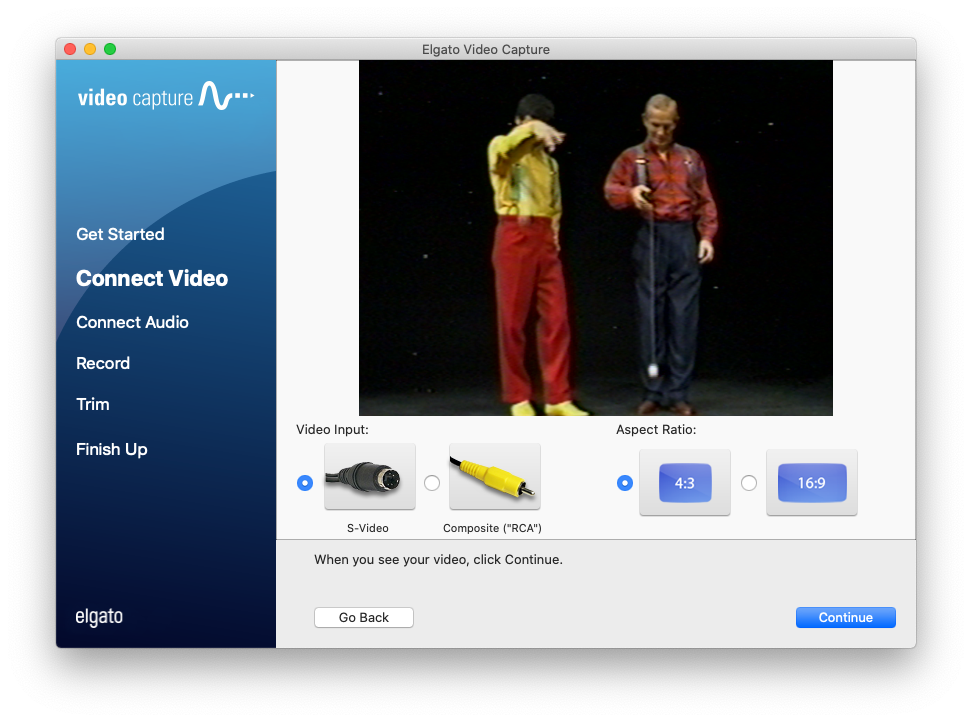Click the Aspect Ratio label
Screen dimensions: 972x722
click(x=656, y=429)
